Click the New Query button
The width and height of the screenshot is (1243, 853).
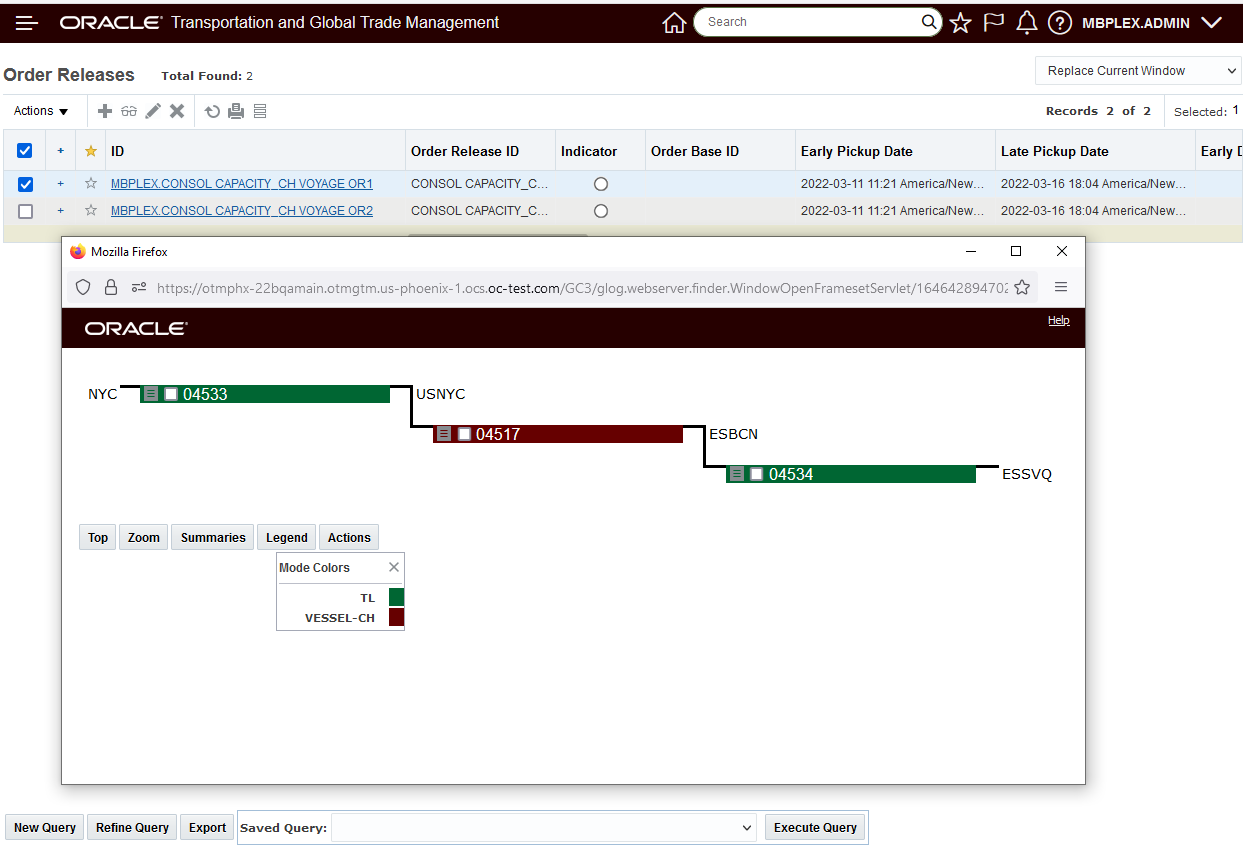click(x=45, y=828)
